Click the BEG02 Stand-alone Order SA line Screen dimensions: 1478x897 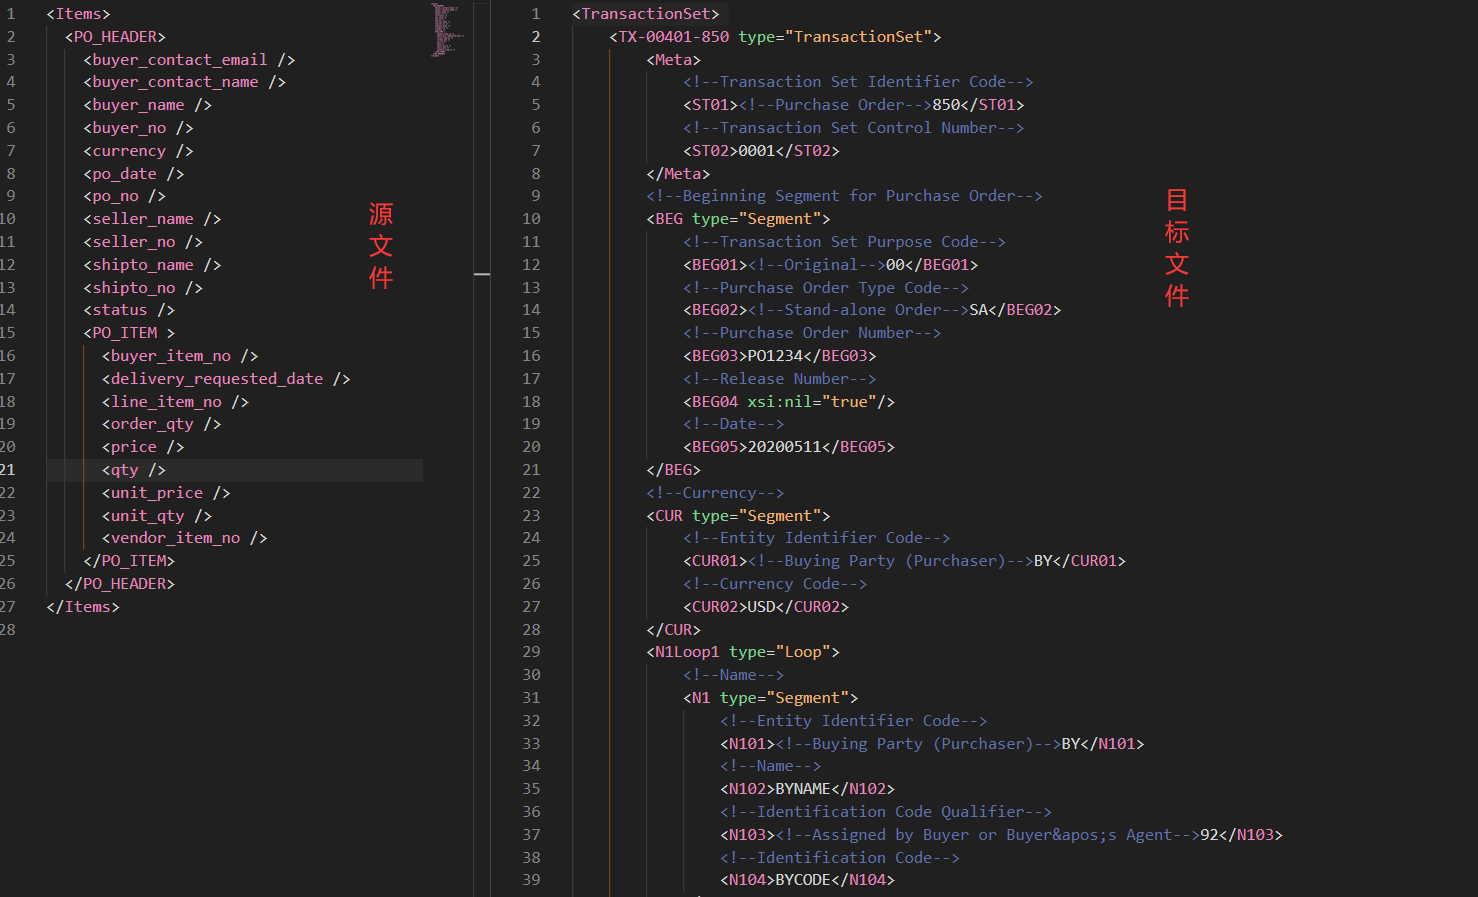(x=872, y=310)
